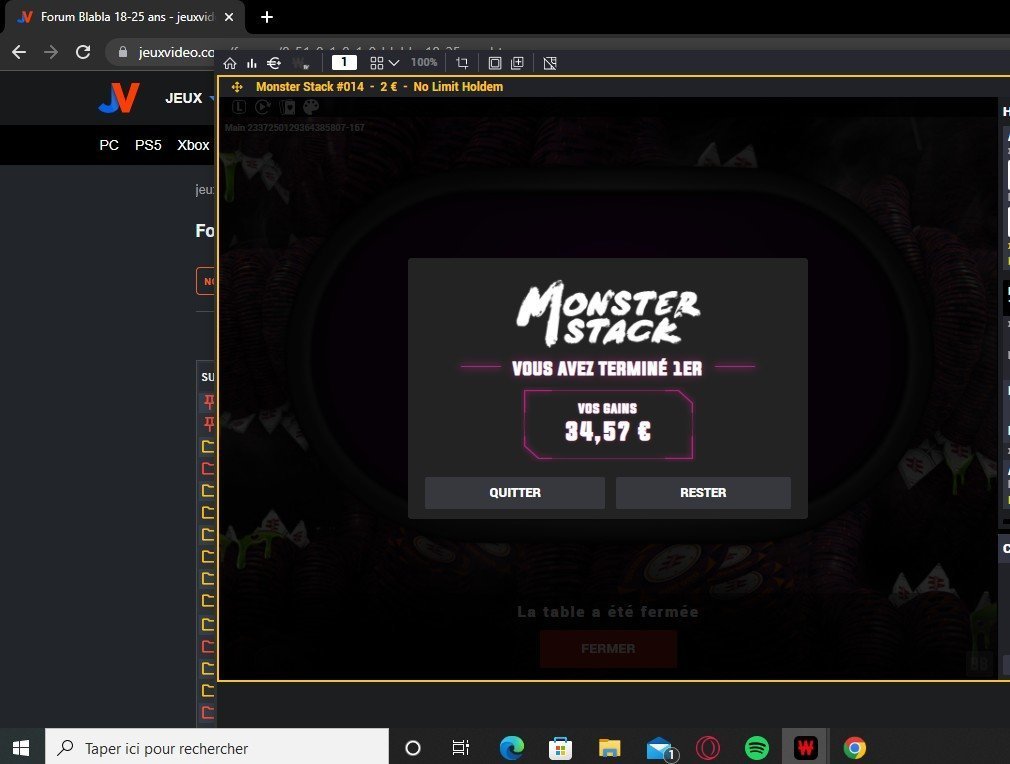Screen dimensions: 1010x764
Task: Open Microsoft Store from taskbar
Action: tap(560, 748)
